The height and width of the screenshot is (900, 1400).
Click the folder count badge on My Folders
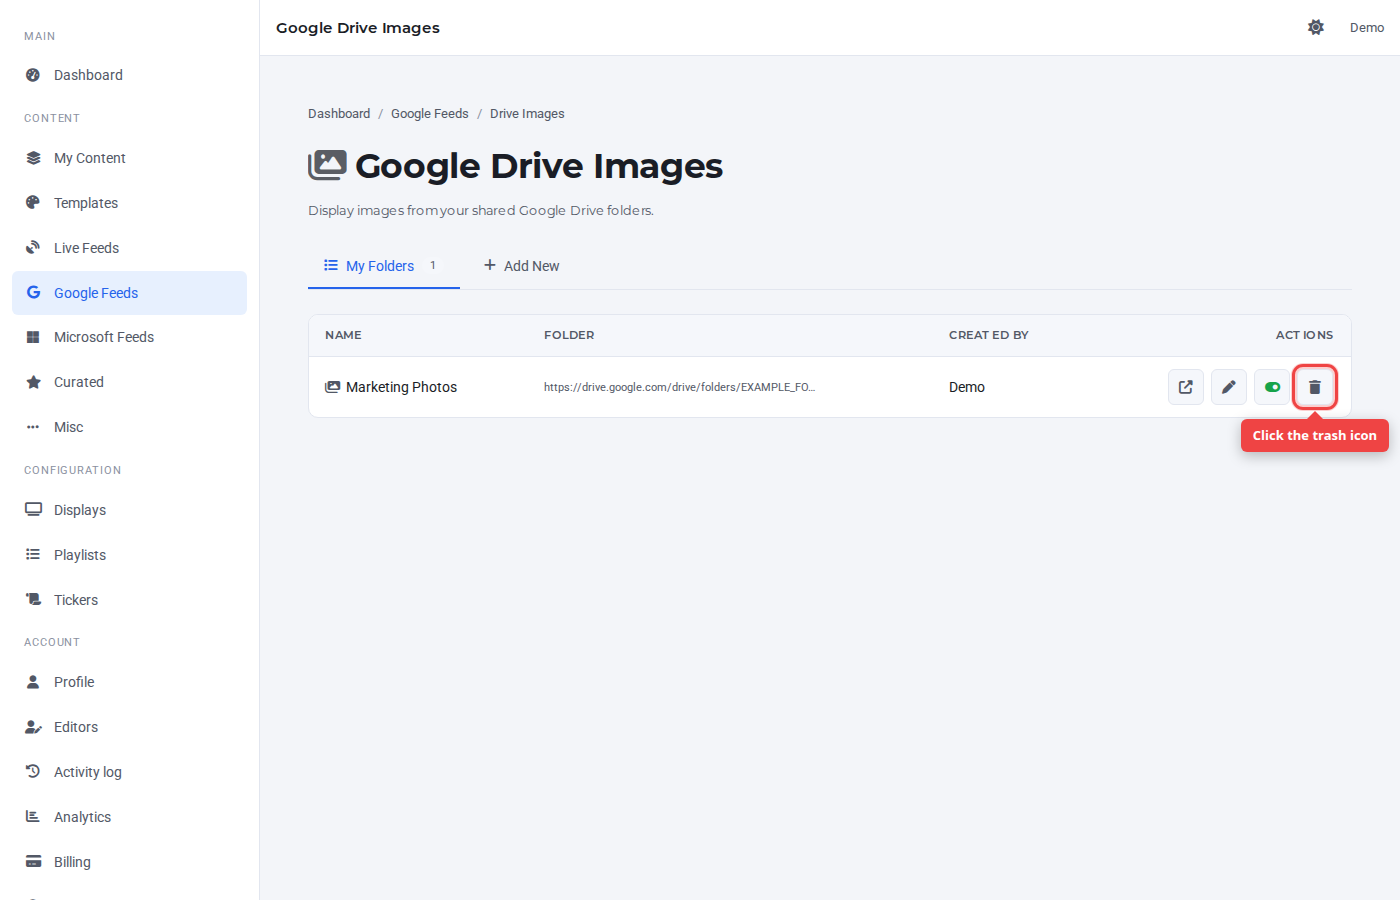[x=433, y=266]
